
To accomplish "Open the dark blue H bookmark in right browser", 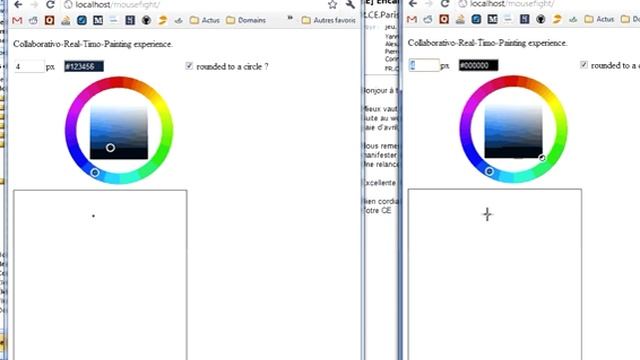I will pyautogui.click(x=524, y=19).
